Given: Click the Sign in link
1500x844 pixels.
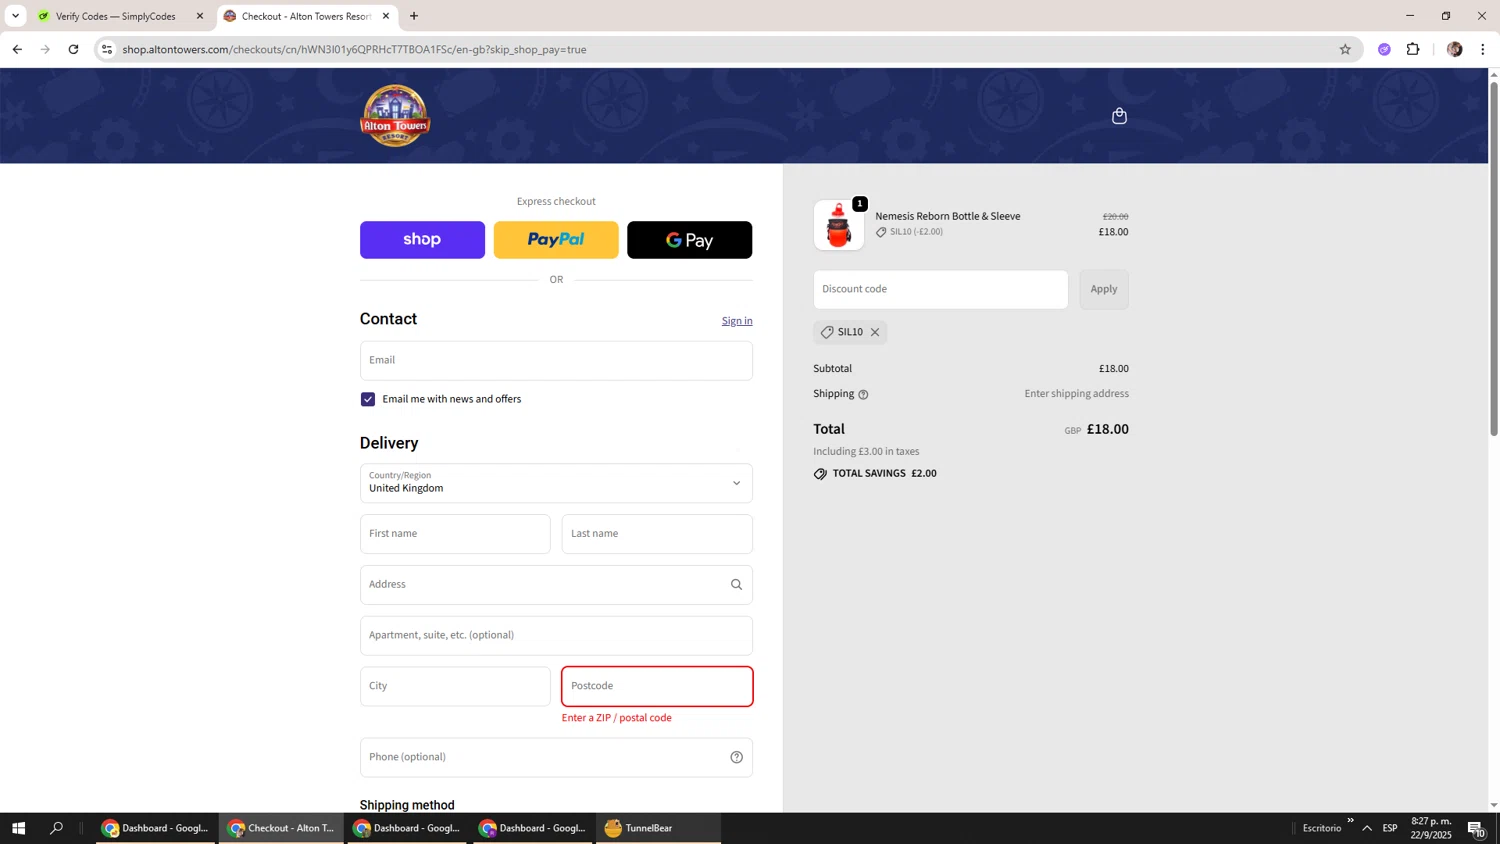Looking at the screenshot, I should click(x=737, y=321).
